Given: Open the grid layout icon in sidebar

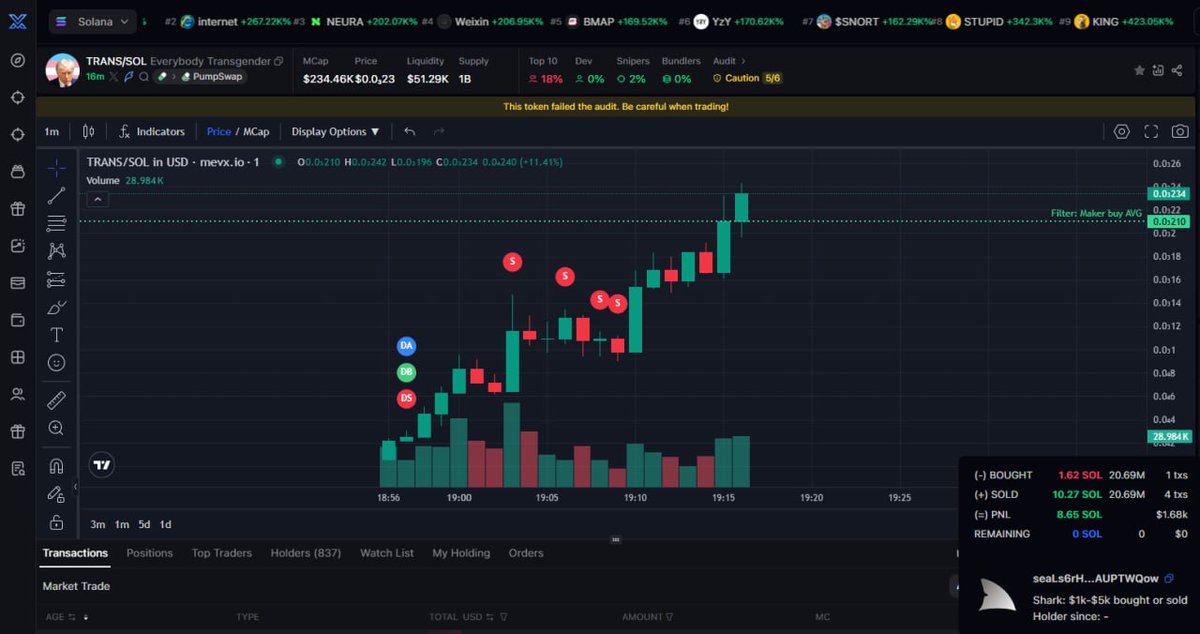Looking at the screenshot, I should [17, 357].
